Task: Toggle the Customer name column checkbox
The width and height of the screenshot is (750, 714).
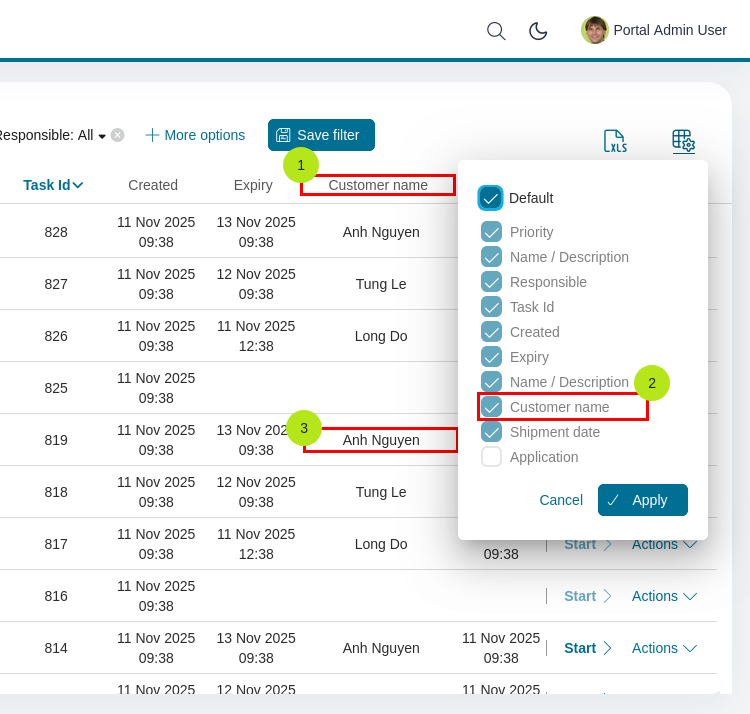Action: click(x=491, y=407)
